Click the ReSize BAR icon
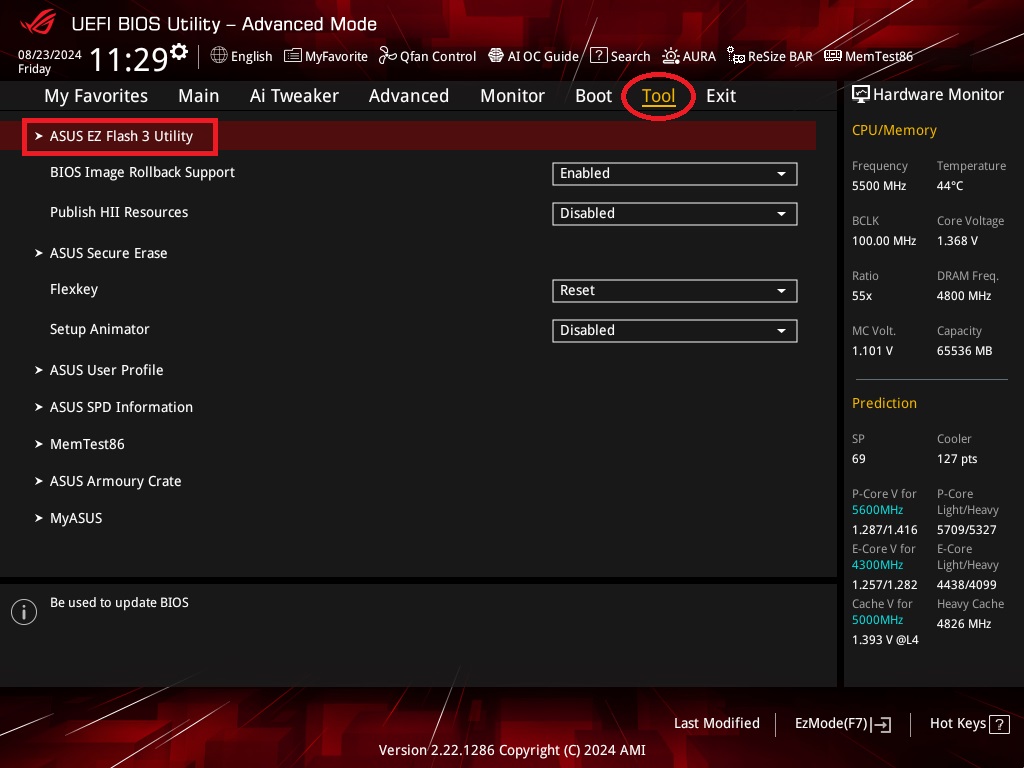Image resolution: width=1024 pixels, height=768 pixels. point(736,56)
